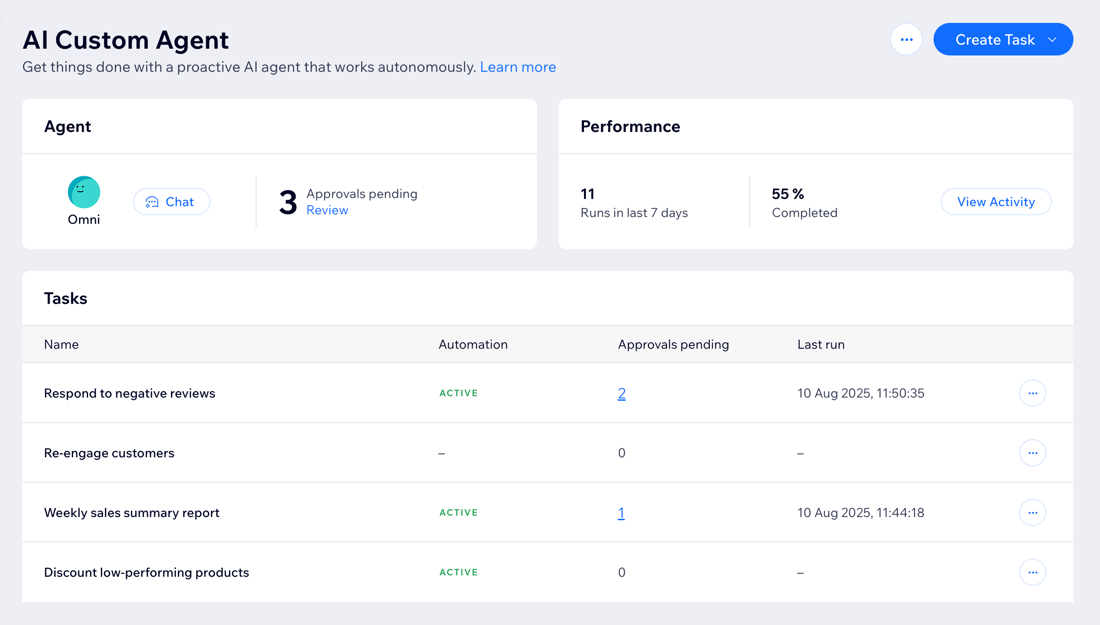Screen dimensions: 1100x625
Task: Click the View Activity button
Action: click(995, 202)
